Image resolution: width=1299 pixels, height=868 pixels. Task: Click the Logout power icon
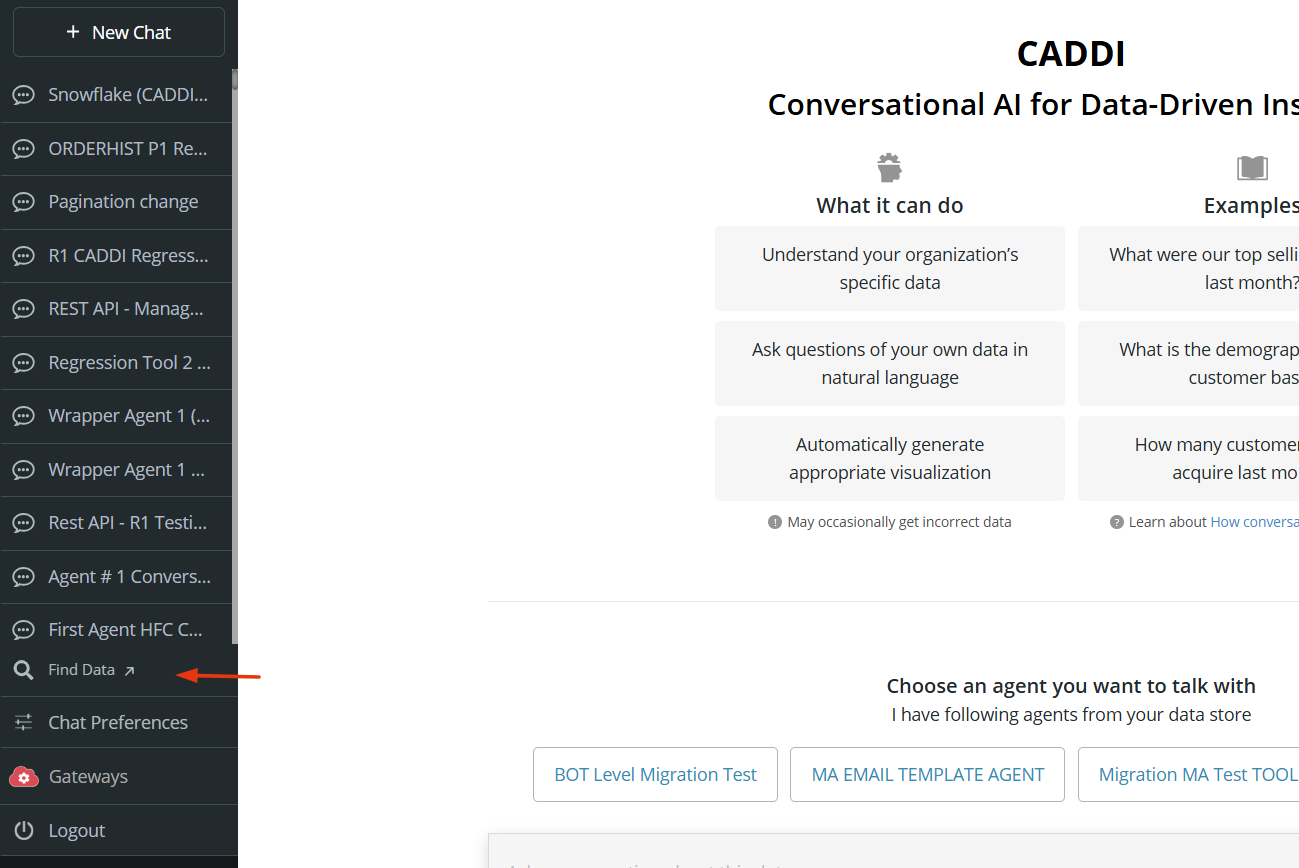click(x=23, y=830)
